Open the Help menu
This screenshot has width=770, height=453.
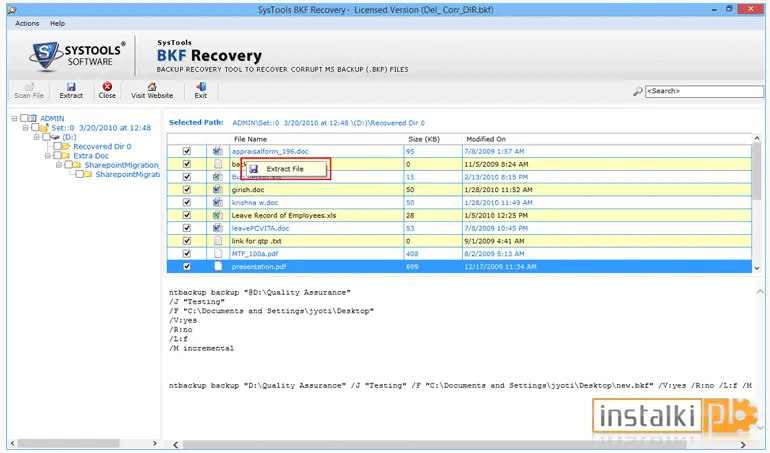pyautogui.click(x=57, y=23)
